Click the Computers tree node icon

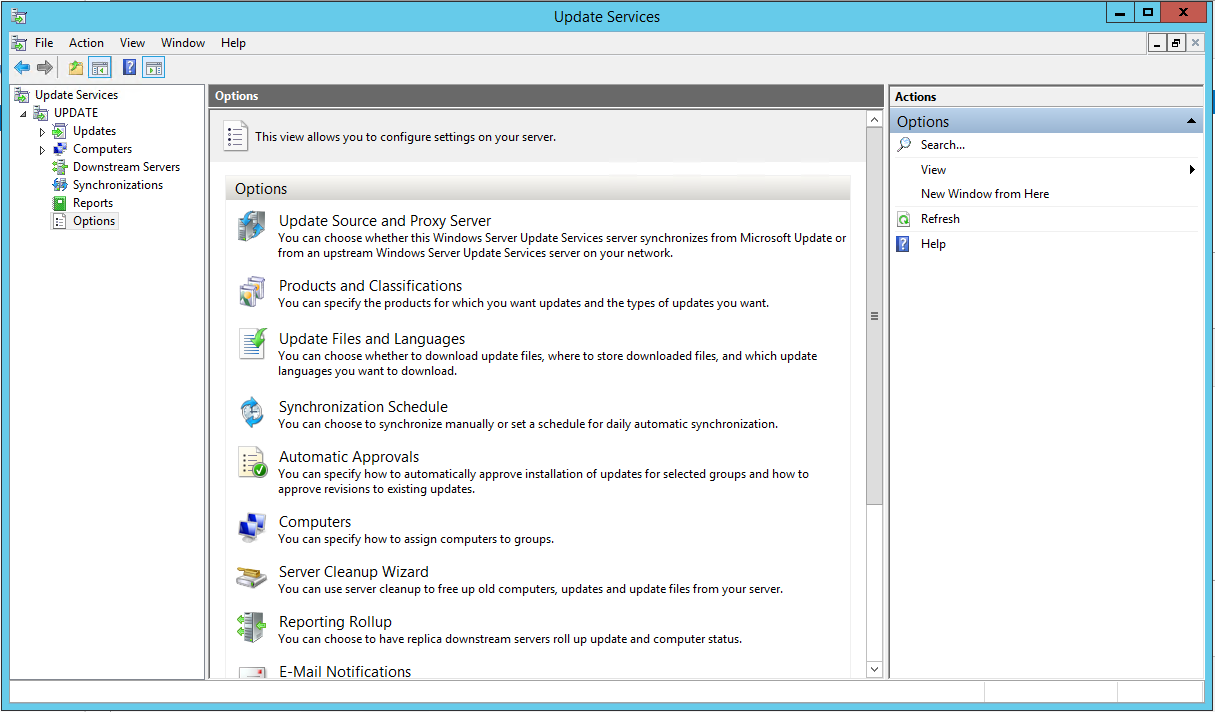pyautogui.click(x=60, y=149)
